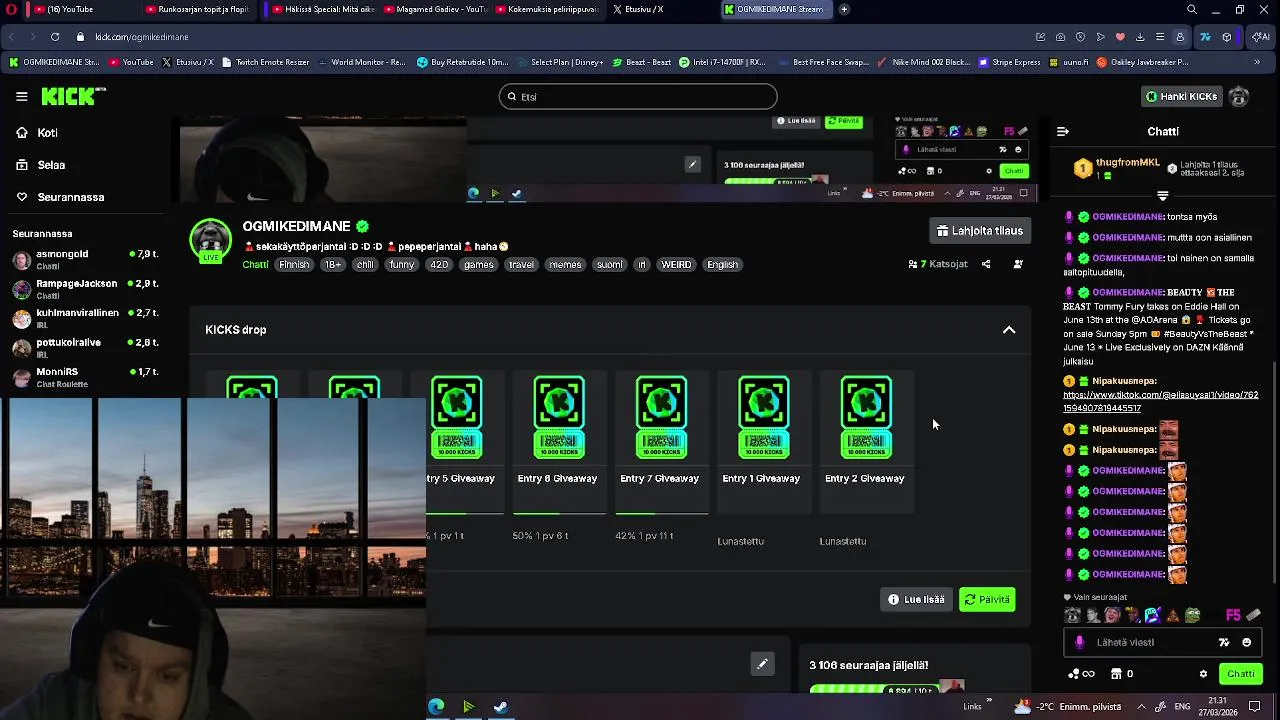Click the KICK logo
1280x720 pixels.
click(72, 96)
